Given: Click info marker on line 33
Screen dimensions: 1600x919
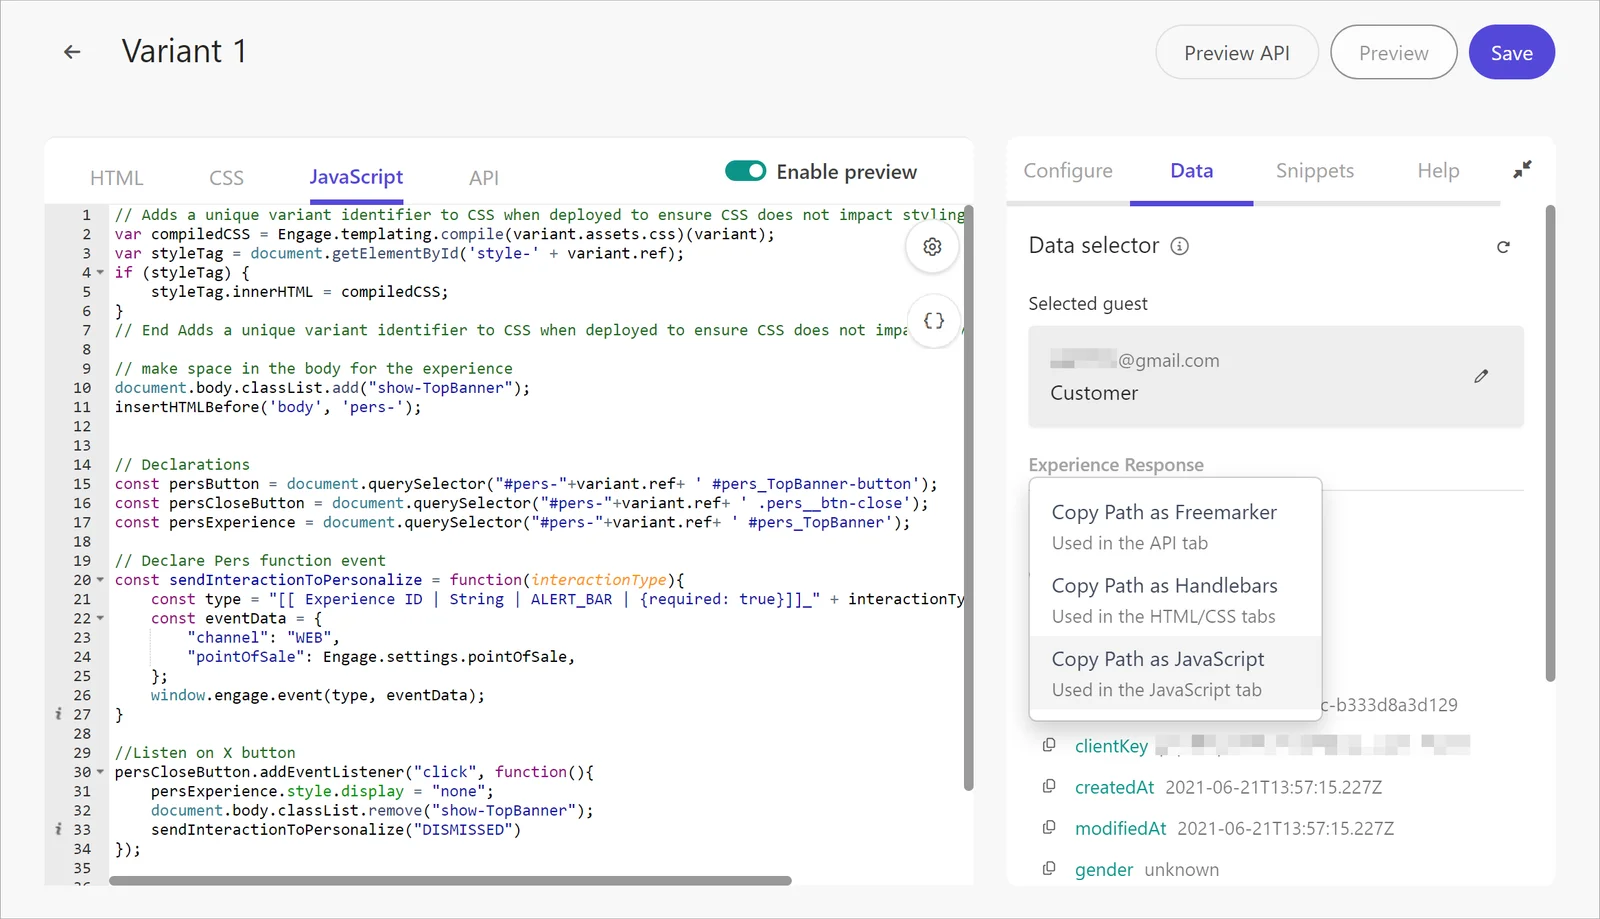Looking at the screenshot, I should [58, 829].
